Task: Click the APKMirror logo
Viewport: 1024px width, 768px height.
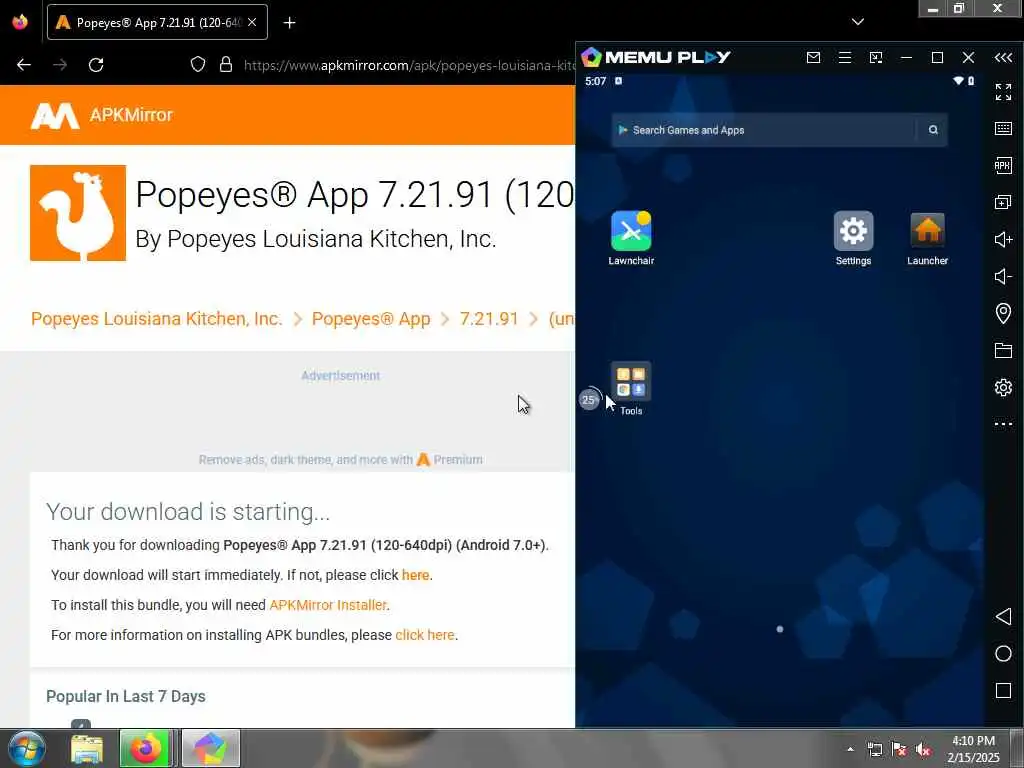Action: (102, 116)
